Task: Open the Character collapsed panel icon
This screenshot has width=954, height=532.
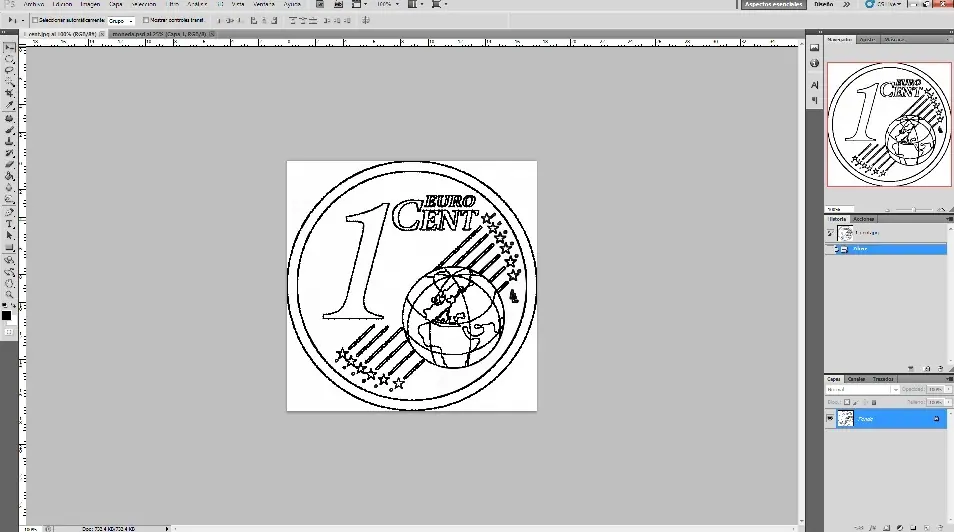Action: (814, 85)
